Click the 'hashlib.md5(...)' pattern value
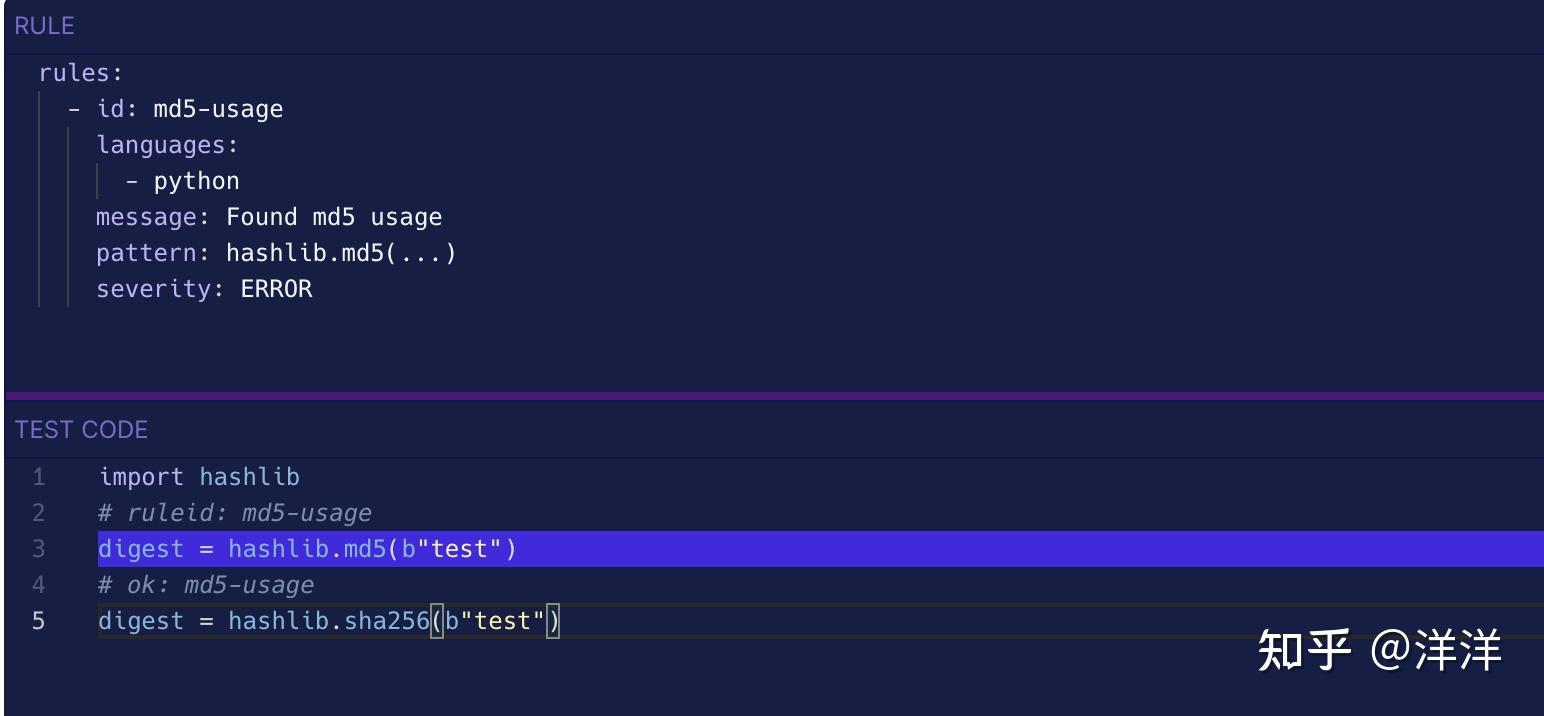 click(341, 253)
